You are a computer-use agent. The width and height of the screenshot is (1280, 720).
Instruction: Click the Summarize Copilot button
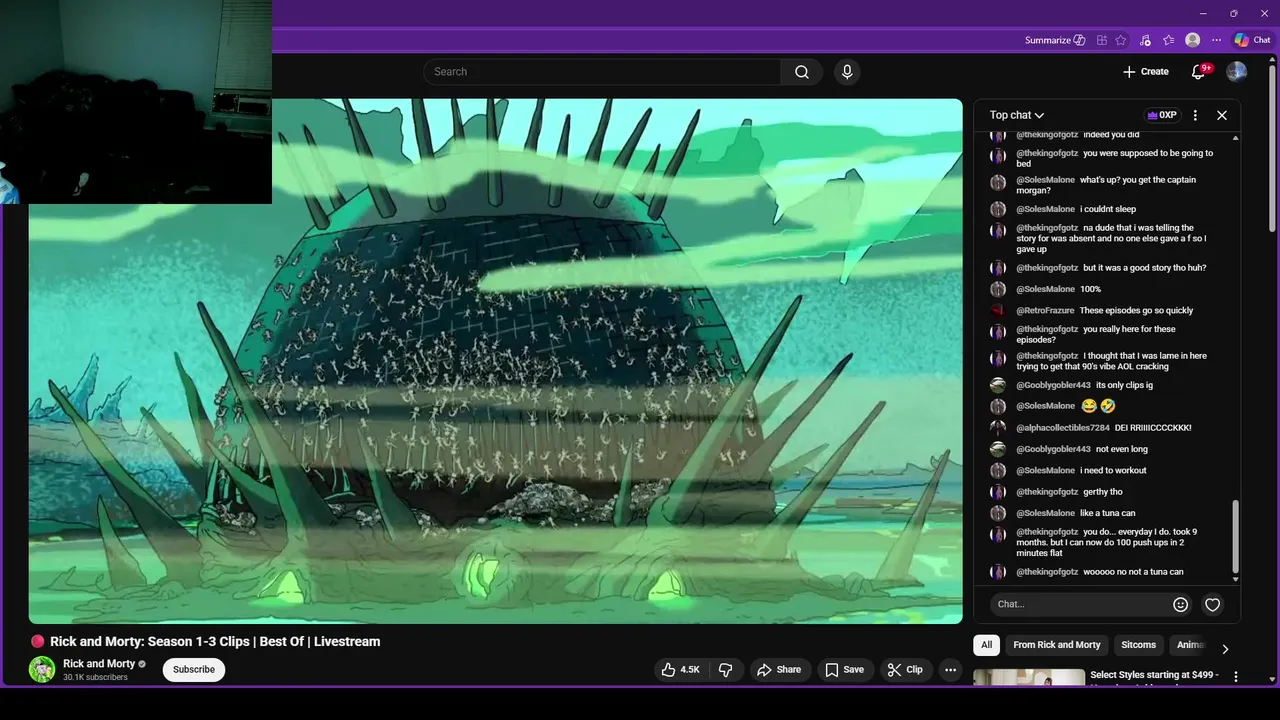pyautogui.click(x=1055, y=40)
